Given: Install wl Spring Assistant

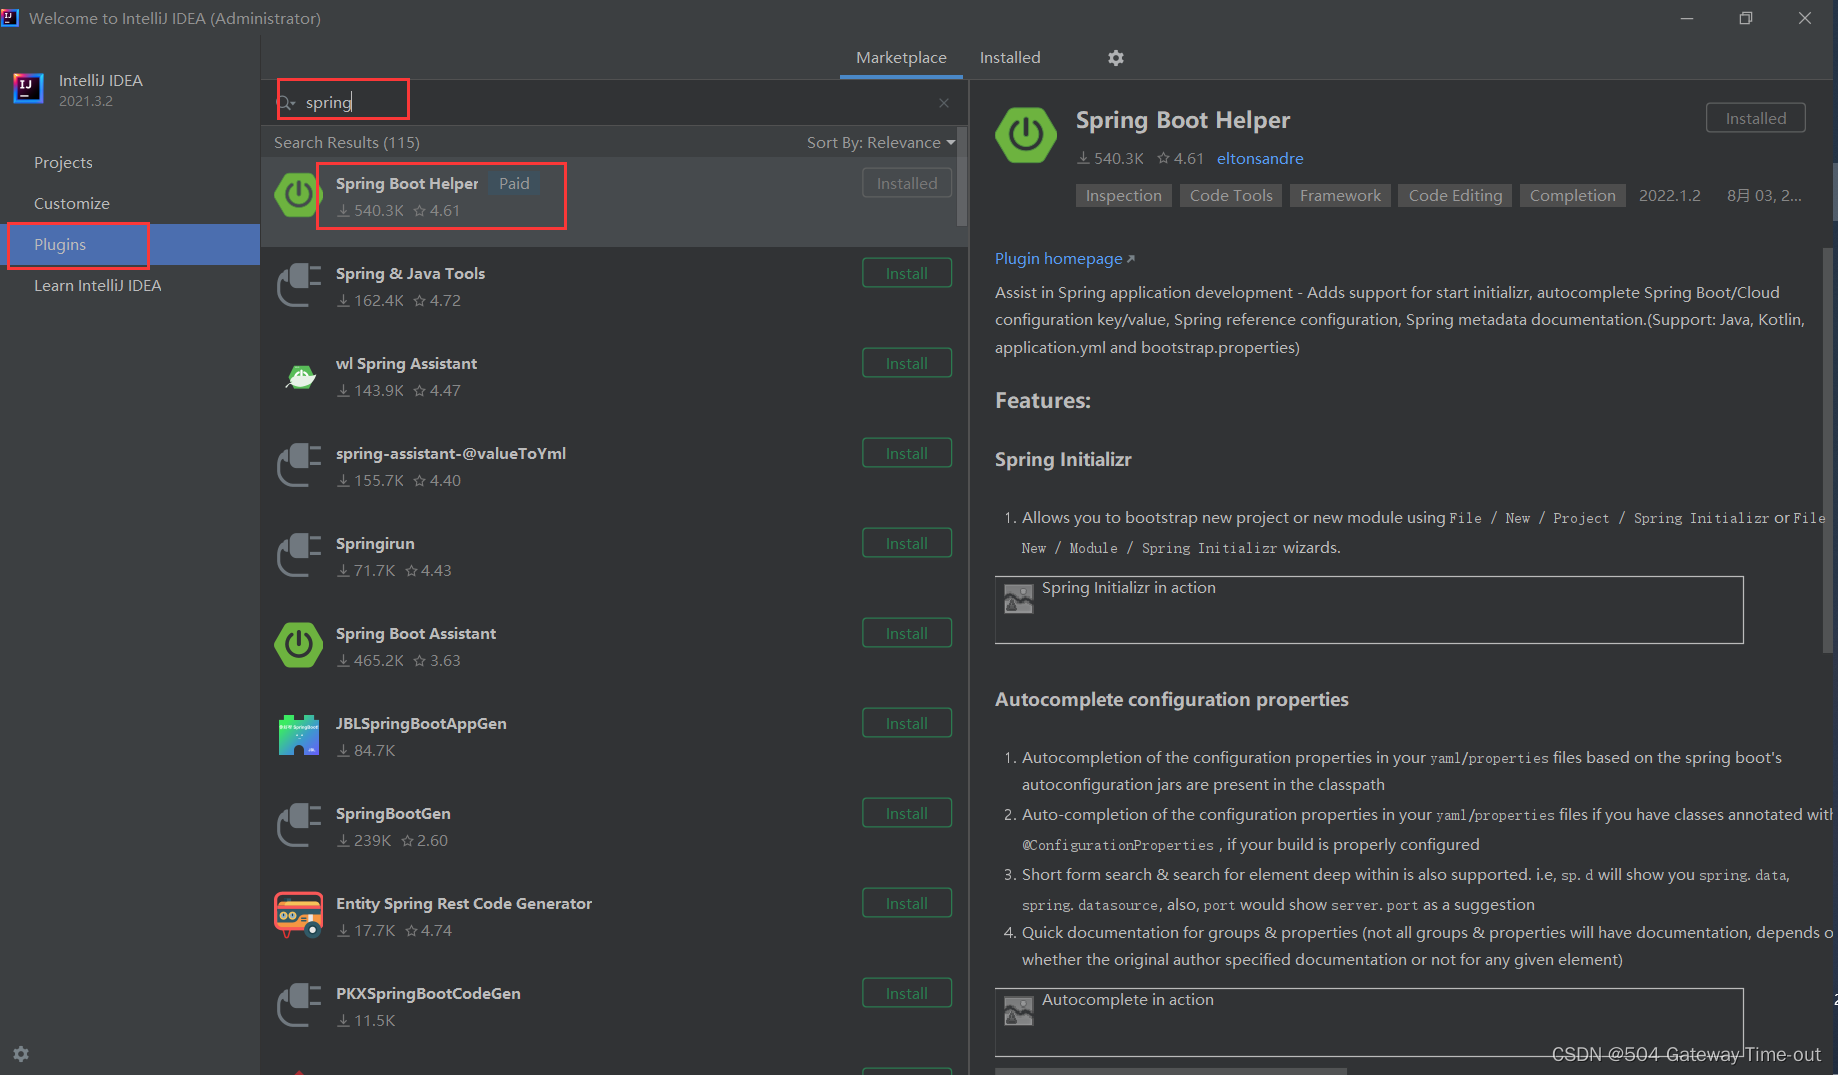Looking at the screenshot, I should 907,364.
